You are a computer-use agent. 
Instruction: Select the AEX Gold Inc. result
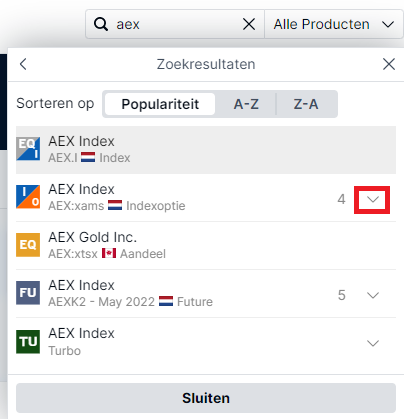[206, 245]
